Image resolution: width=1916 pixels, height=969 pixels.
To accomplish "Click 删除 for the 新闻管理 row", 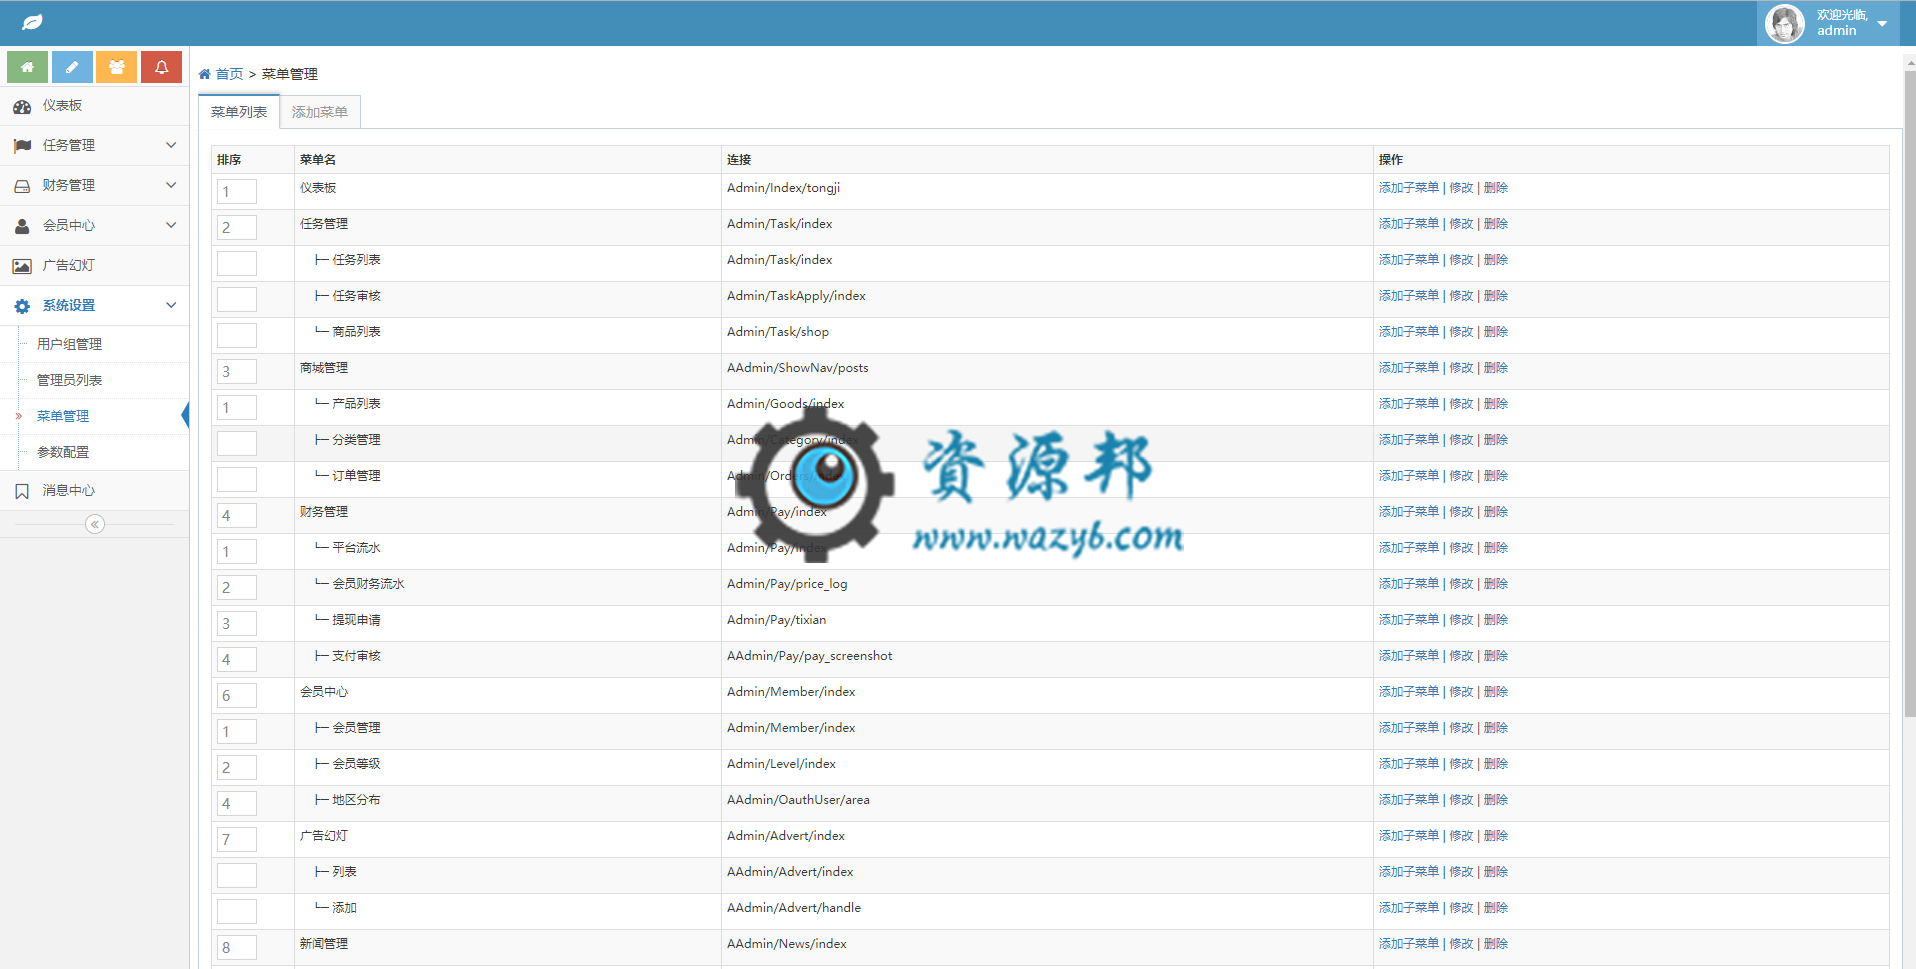I will [1496, 944].
